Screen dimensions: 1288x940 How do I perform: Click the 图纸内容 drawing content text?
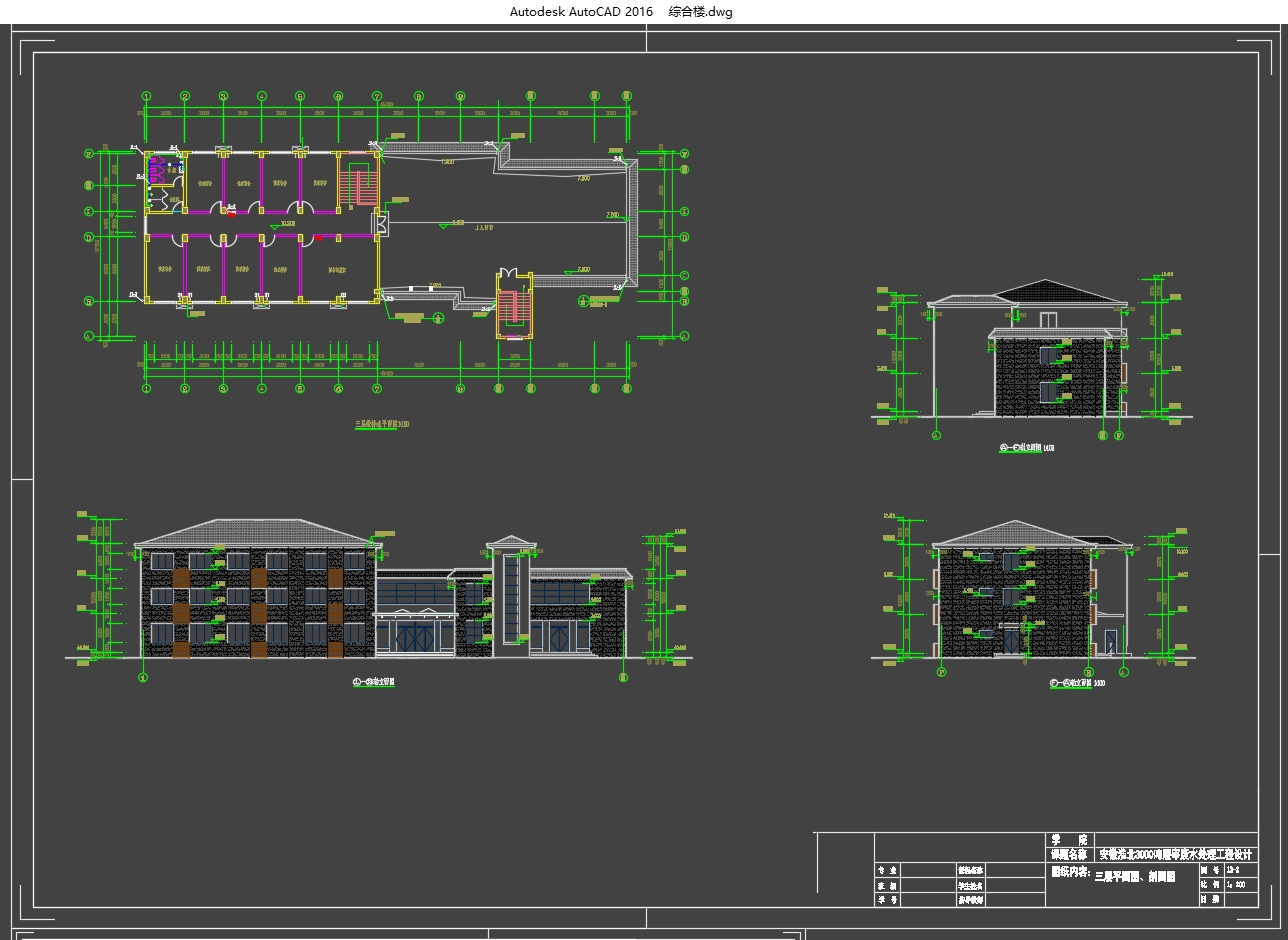pyautogui.click(x=1070, y=873)
